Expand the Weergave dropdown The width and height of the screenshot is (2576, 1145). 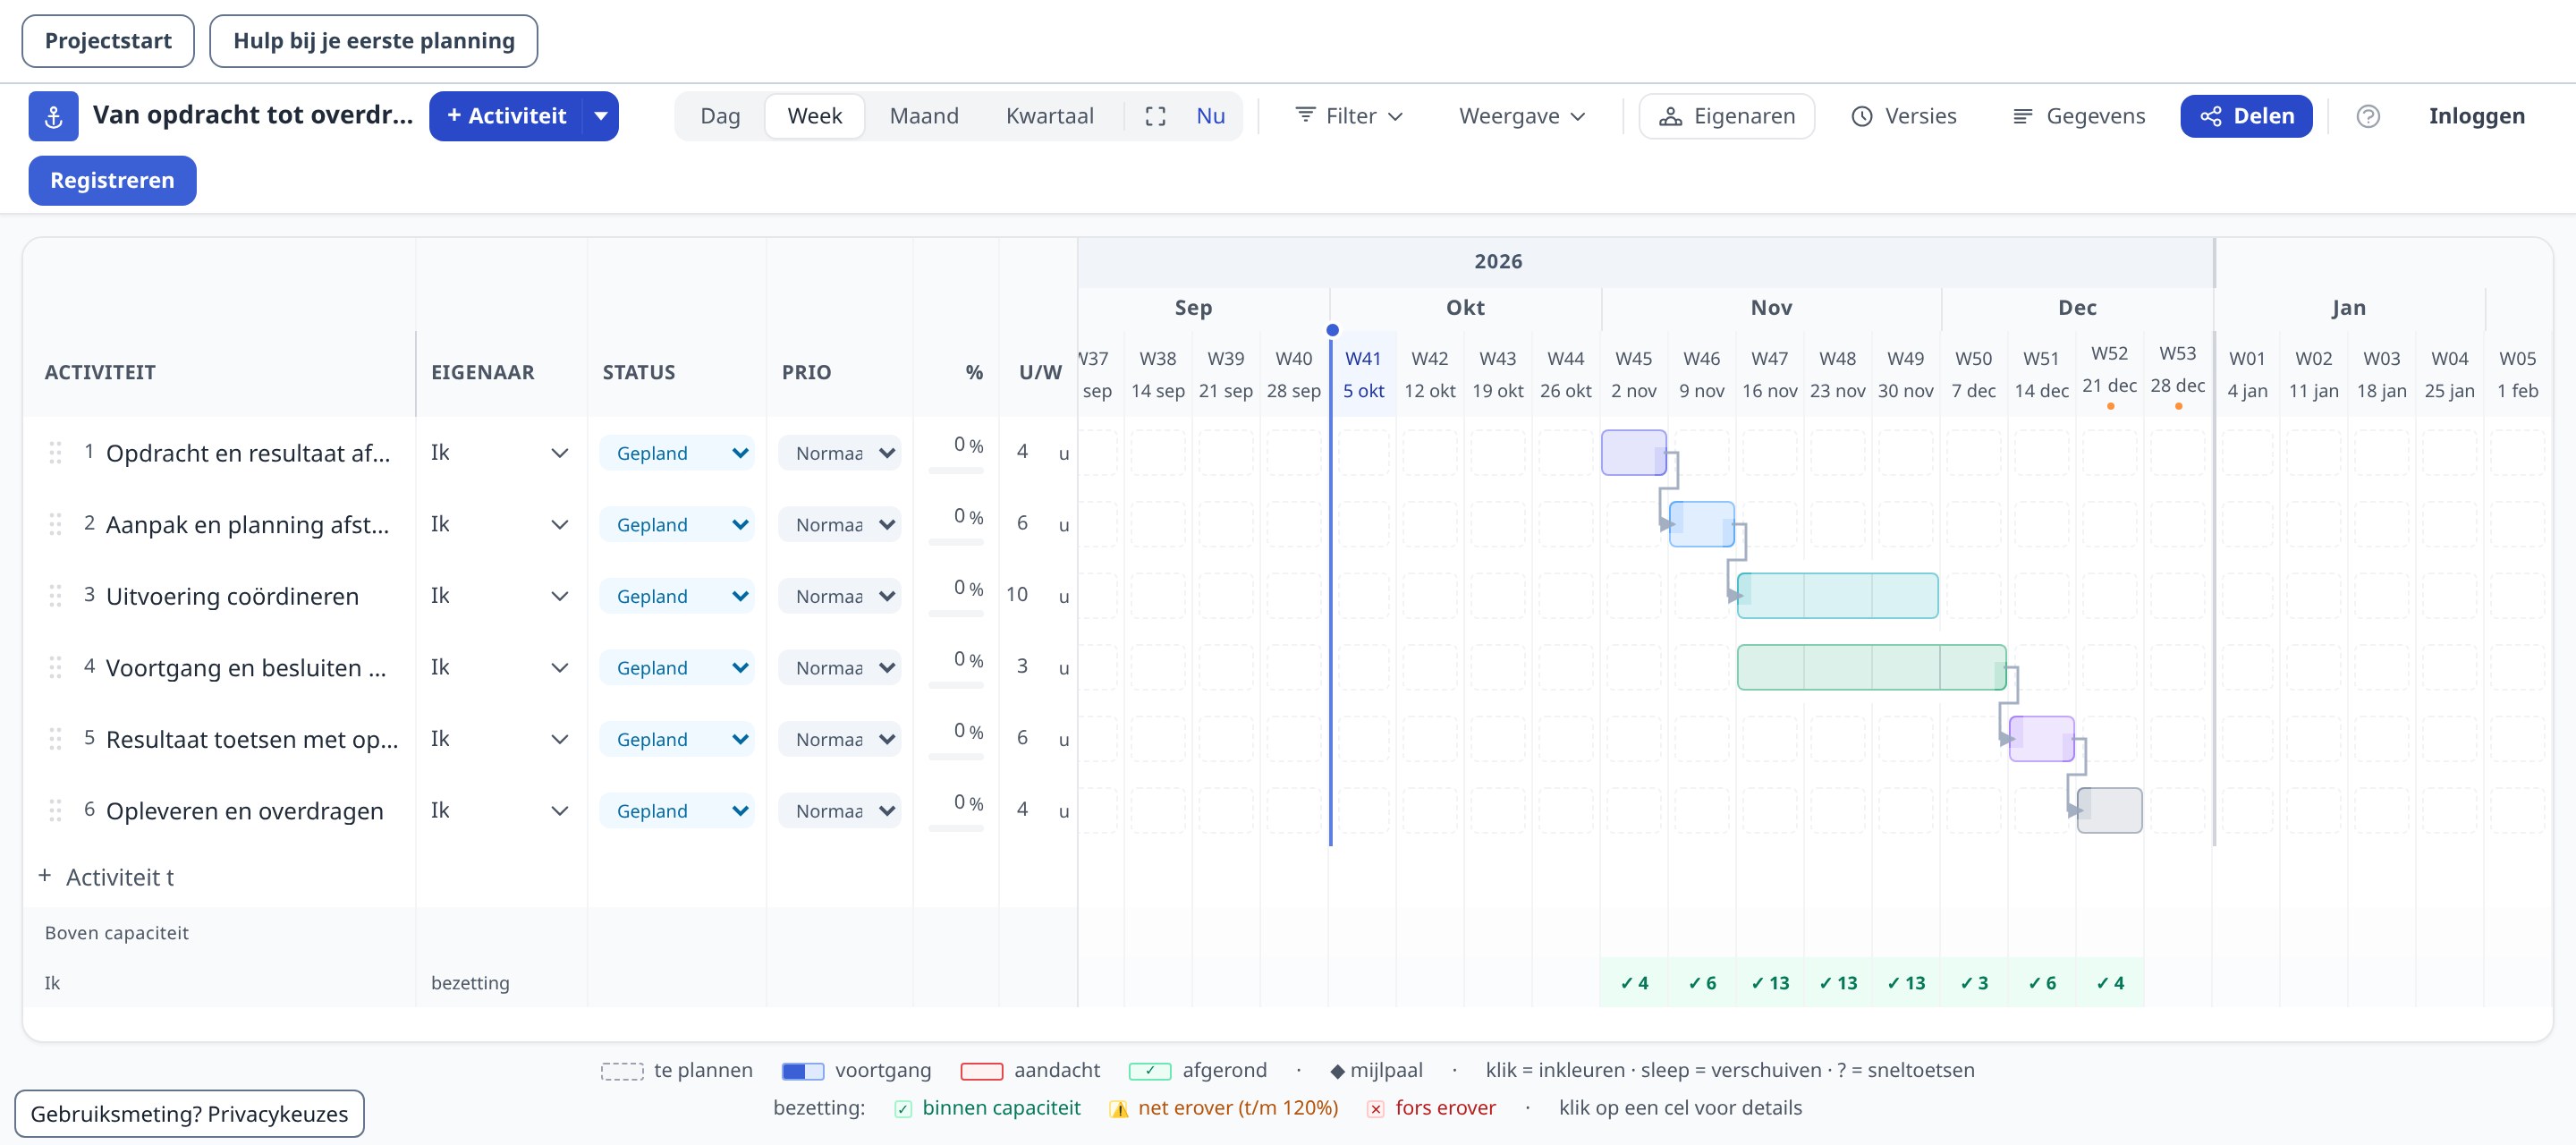[x=1521, y=116]
